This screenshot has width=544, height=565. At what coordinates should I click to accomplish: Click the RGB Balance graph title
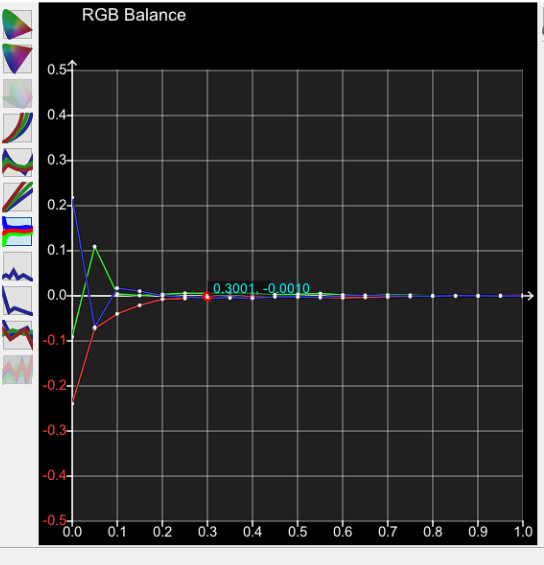[134, 15]
